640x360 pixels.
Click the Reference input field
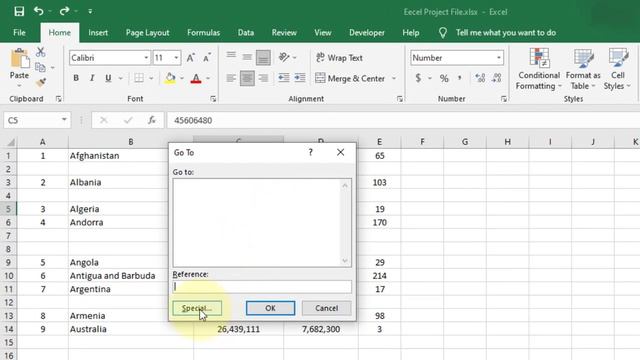tap(262, 287)
